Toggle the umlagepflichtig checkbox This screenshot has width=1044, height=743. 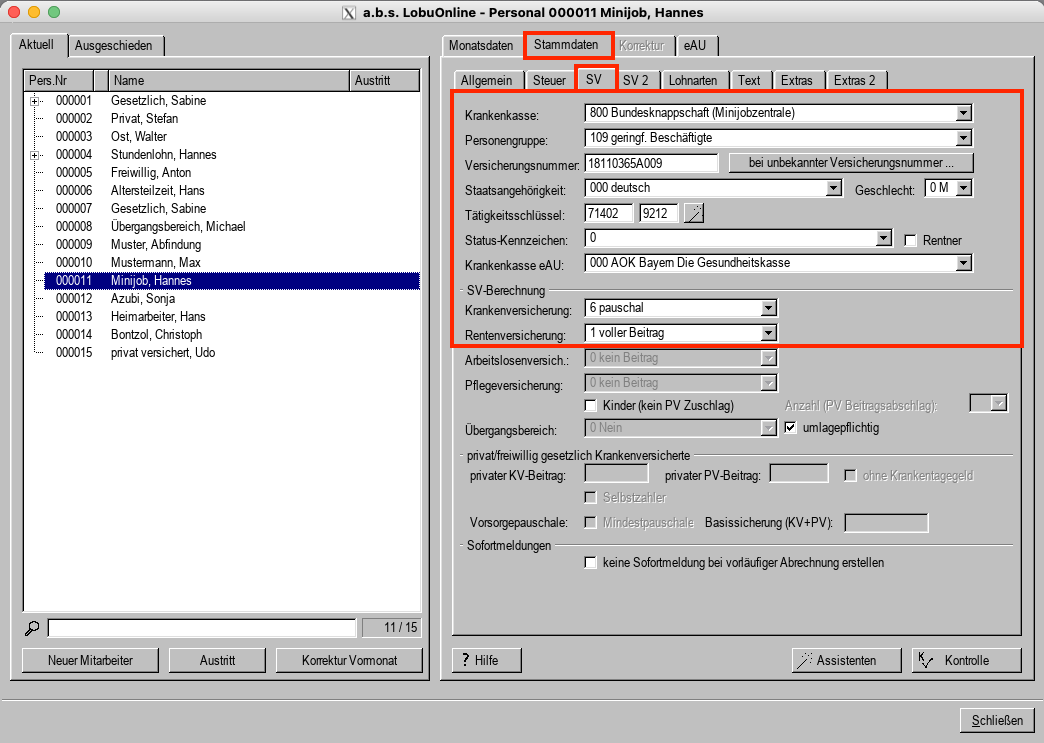coord(791,428)
